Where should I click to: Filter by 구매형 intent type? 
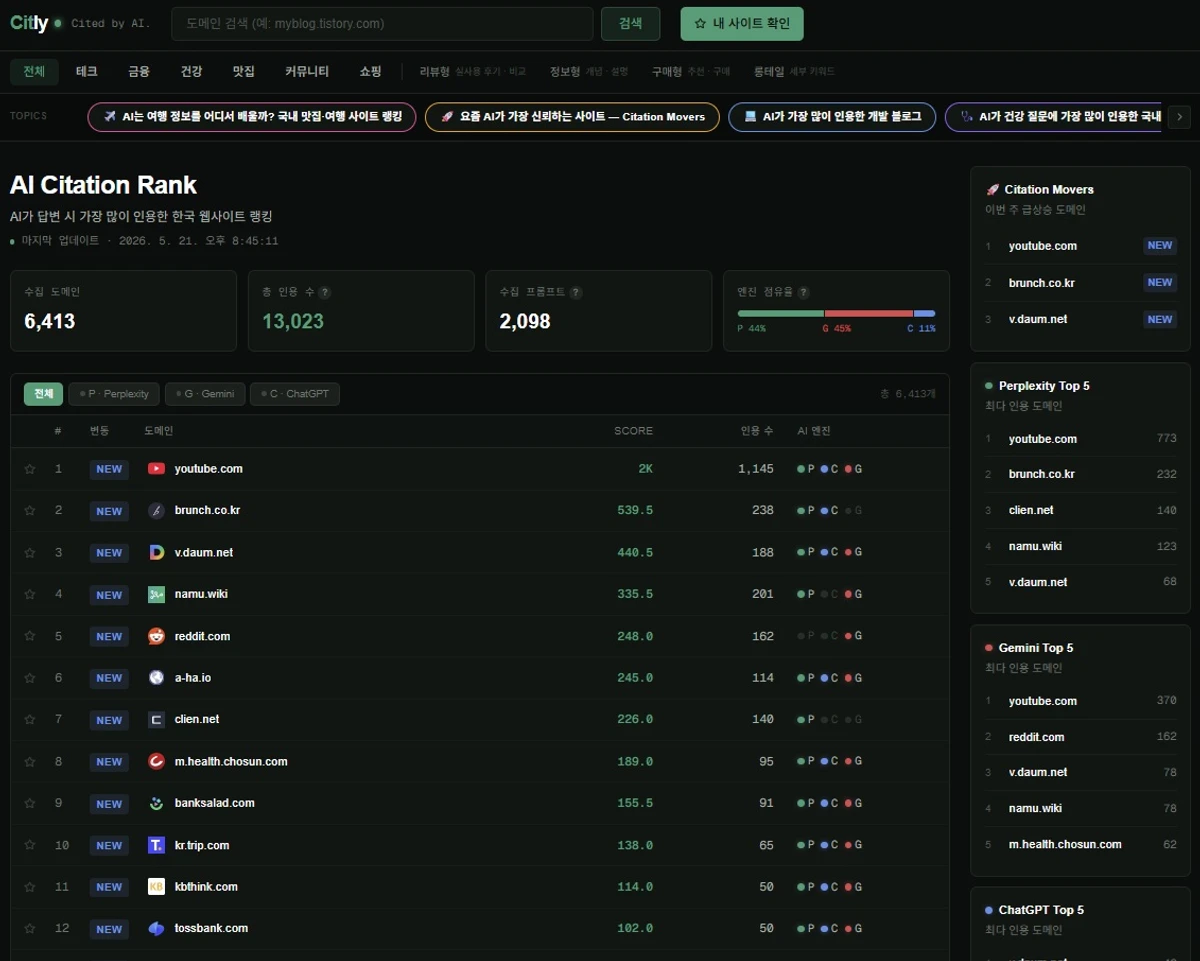691,72
